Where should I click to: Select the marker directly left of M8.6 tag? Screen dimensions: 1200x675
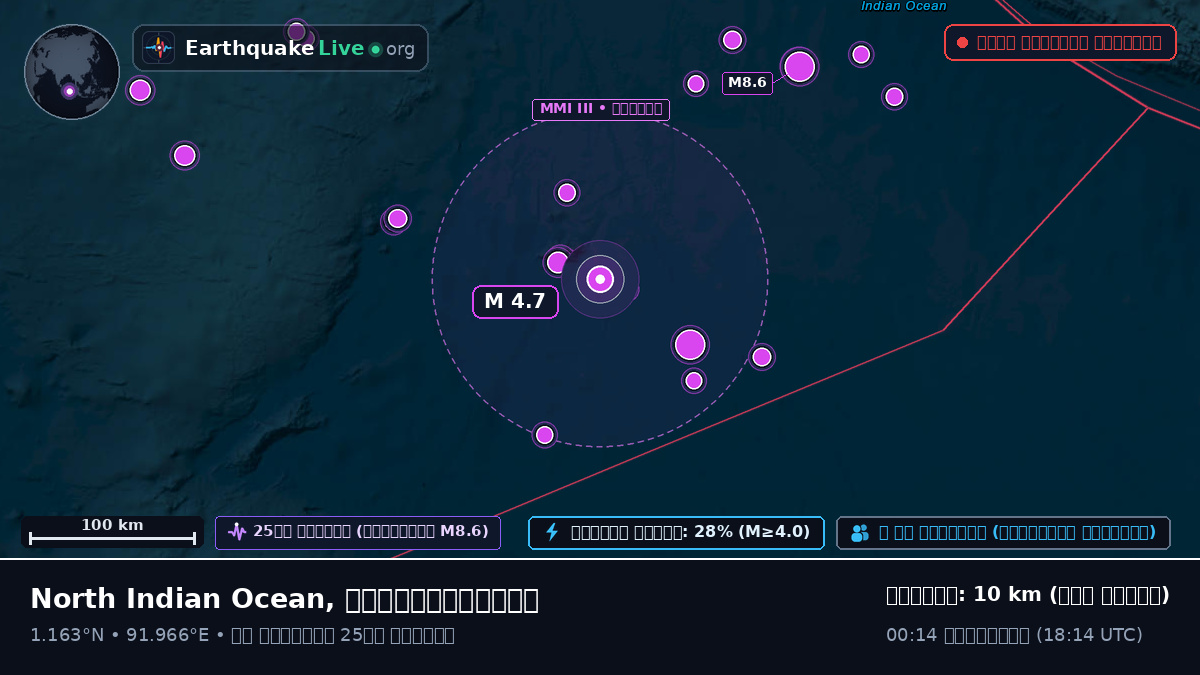pyautogui.click(x=696, y=84)
